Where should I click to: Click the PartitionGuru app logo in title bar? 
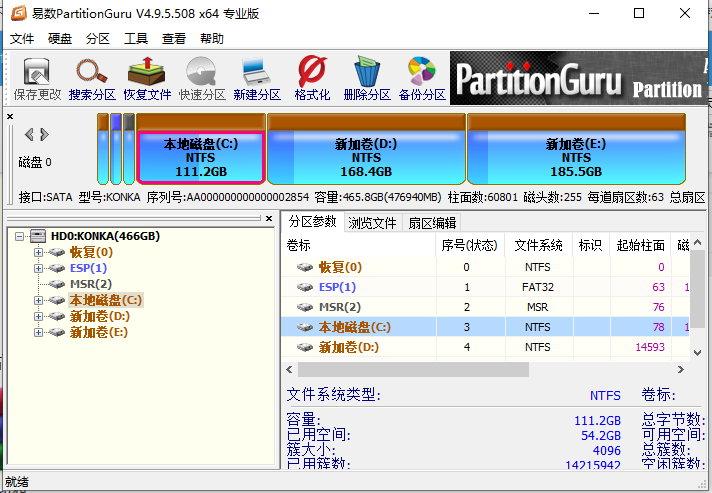click(18, 13)
